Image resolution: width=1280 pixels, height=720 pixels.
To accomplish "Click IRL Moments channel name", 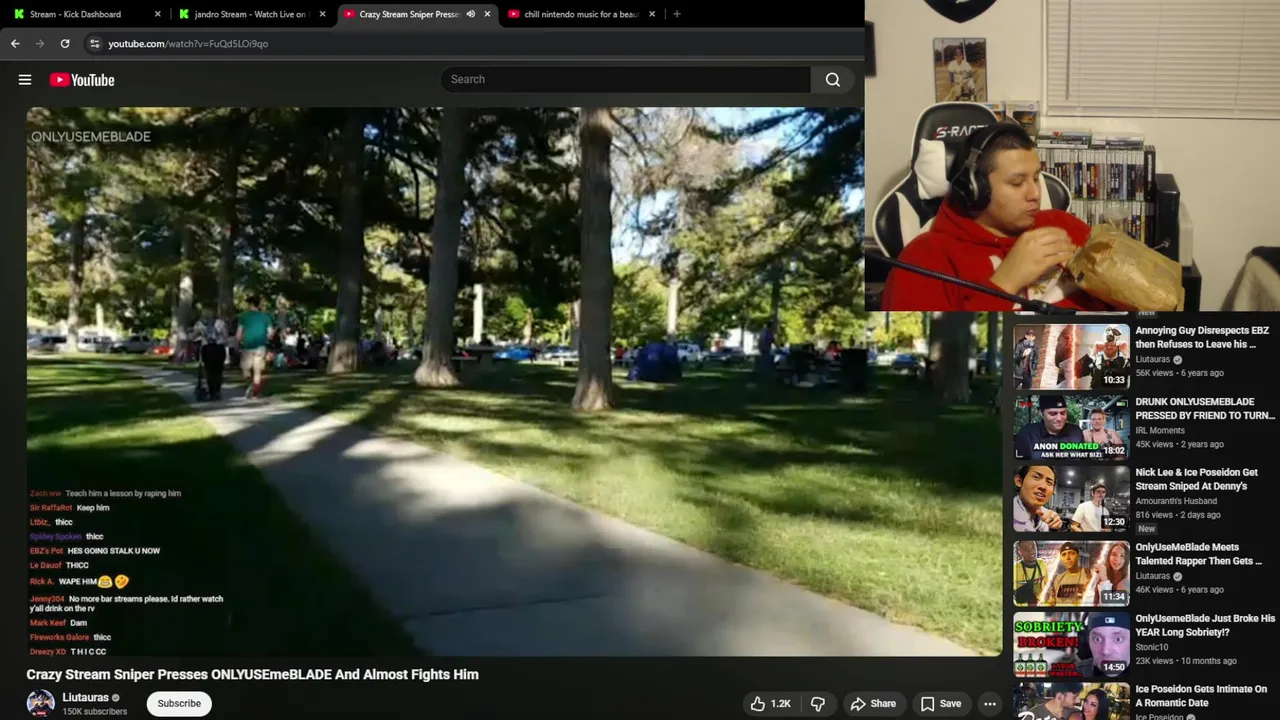I will pyautogui.click(x=1160, y=430).
